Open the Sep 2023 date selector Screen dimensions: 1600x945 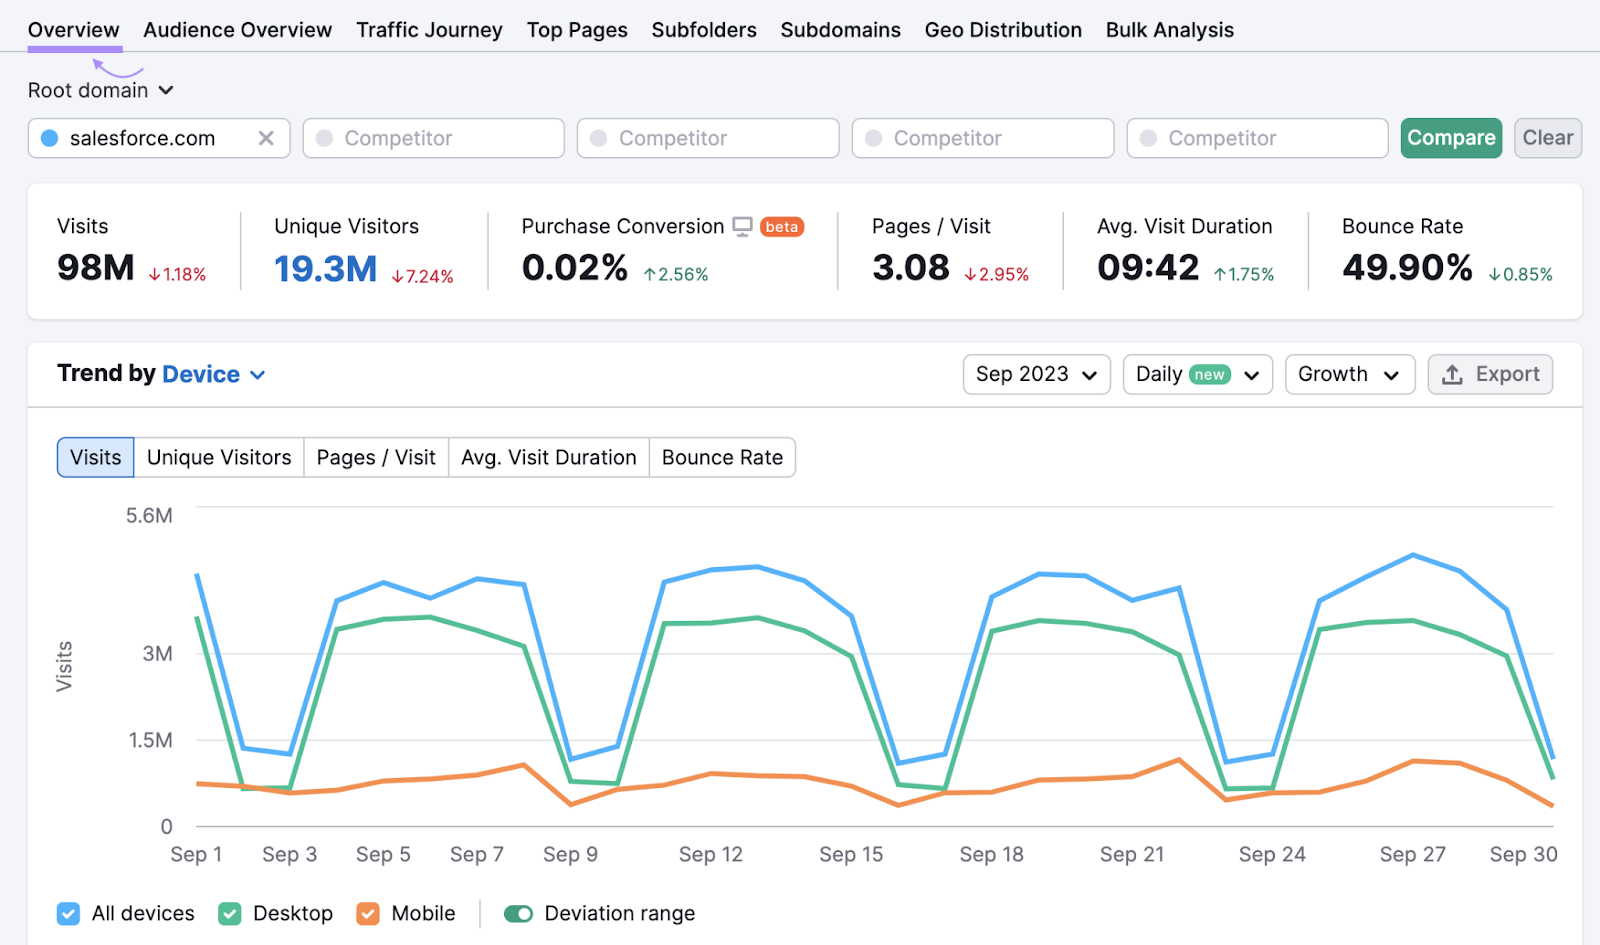pos(1036,374)
